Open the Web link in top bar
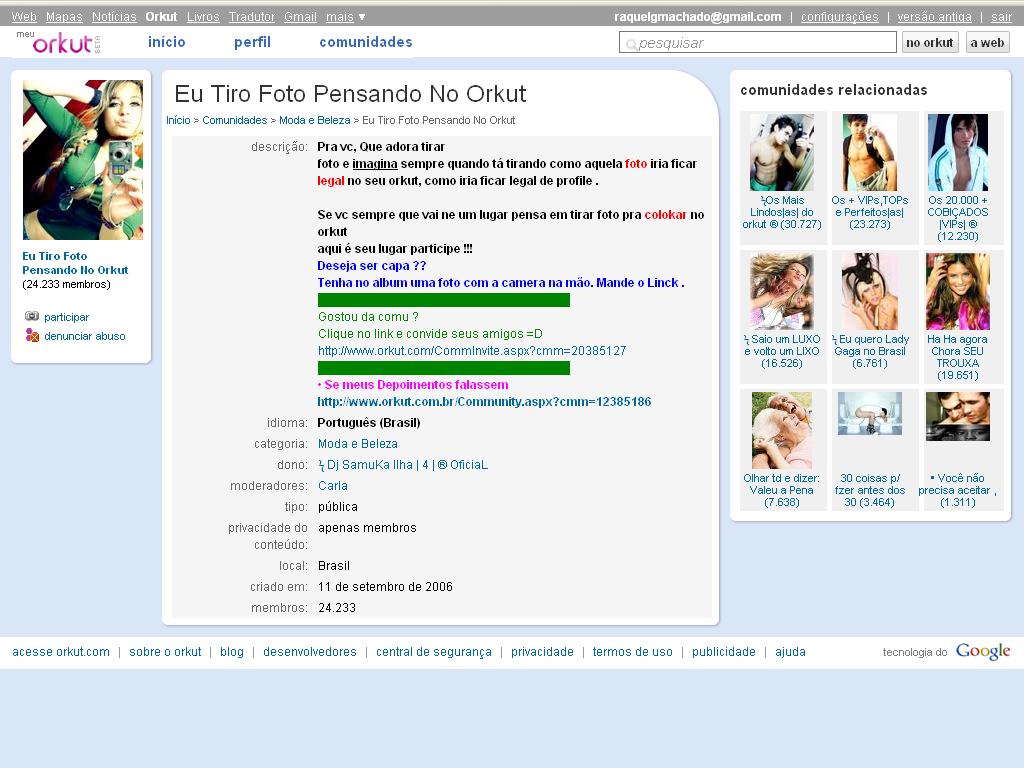This screenshot has height=768, width=1024. [x=24, y=17]
